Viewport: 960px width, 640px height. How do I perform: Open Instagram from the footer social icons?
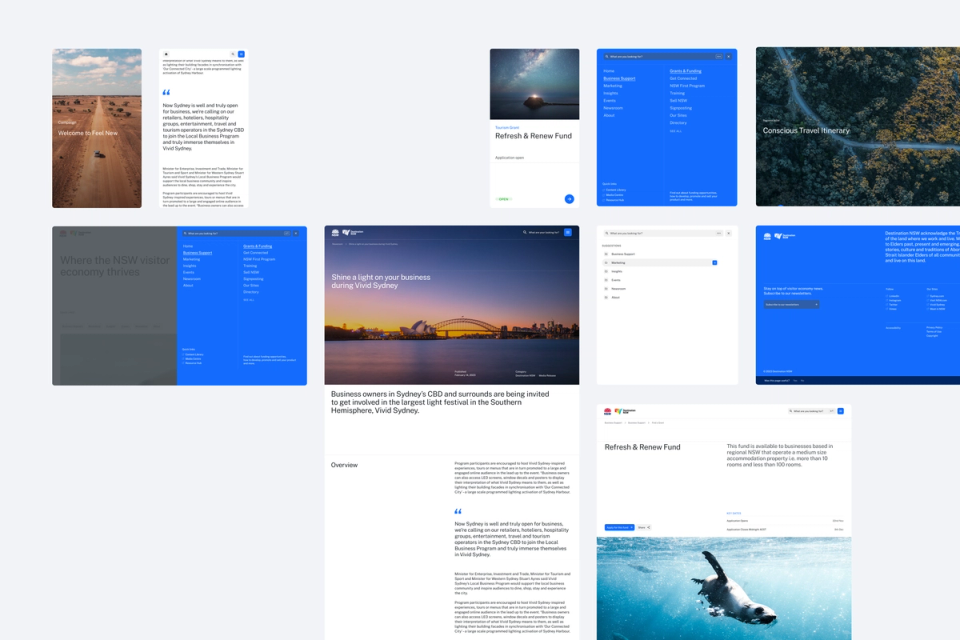(892, 300)
